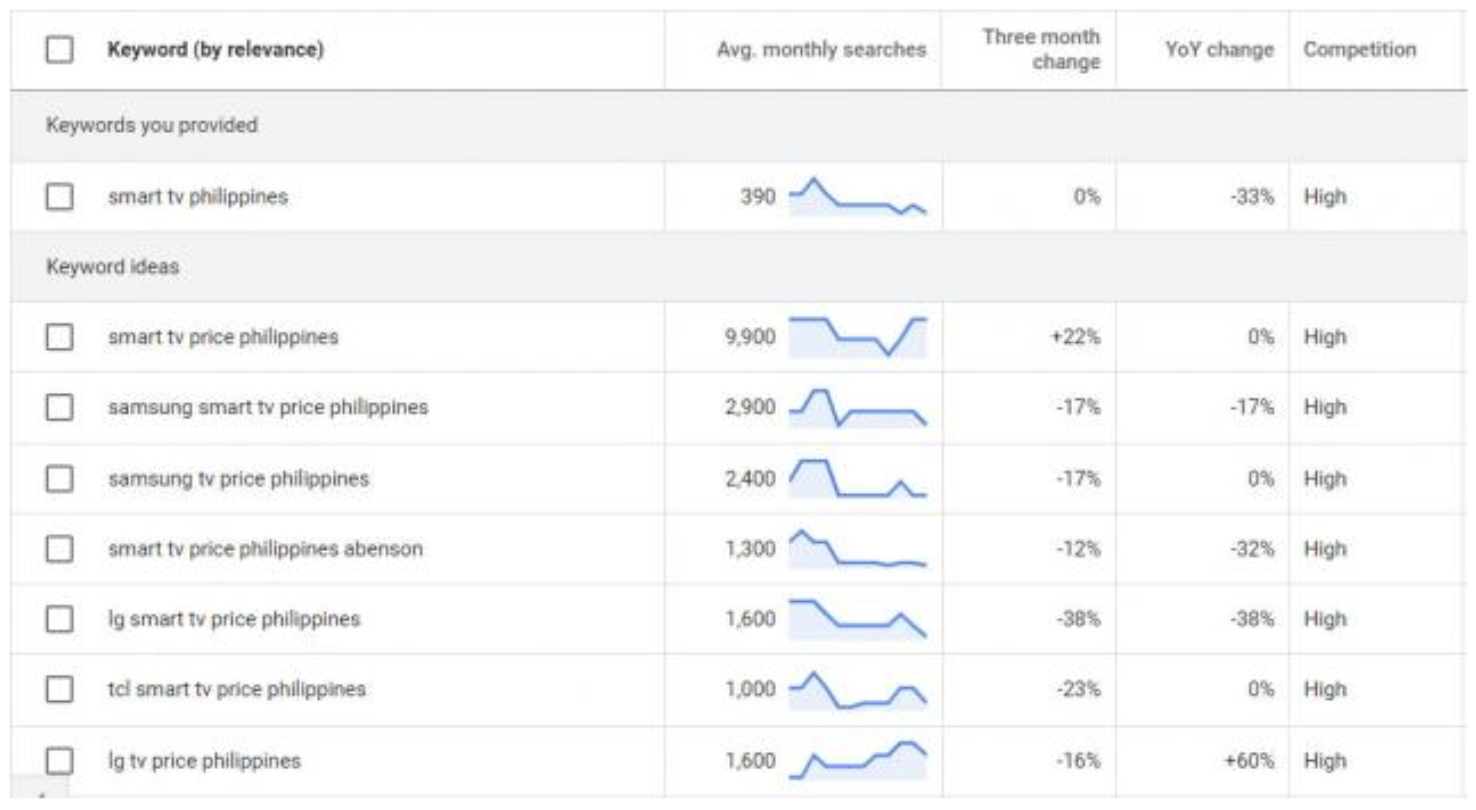Click keyword smart tv price philippines abenson

point(265,549)
